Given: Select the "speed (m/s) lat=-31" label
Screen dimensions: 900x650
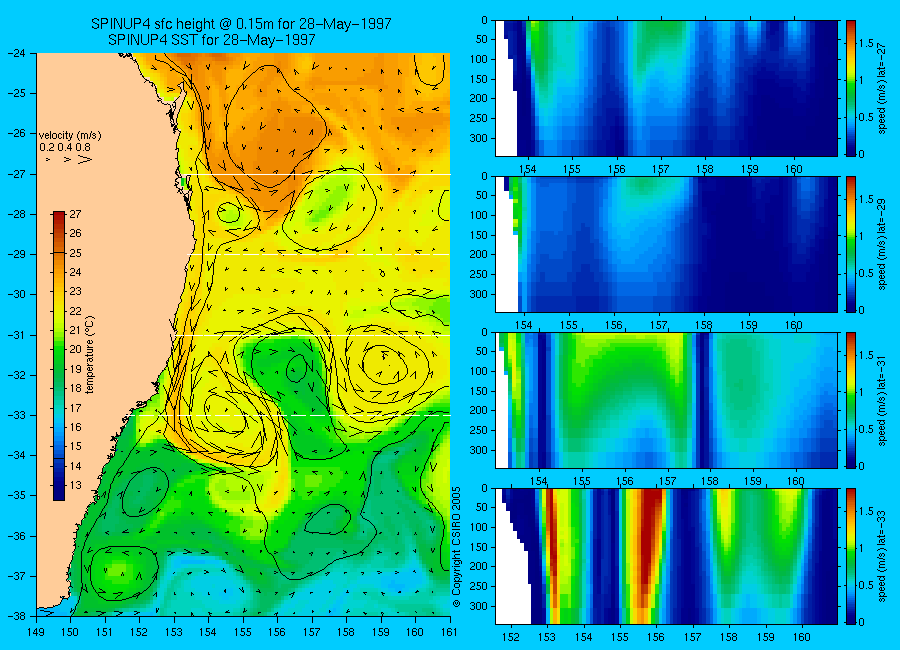Looking at the screenshot, I should (883, 400).
